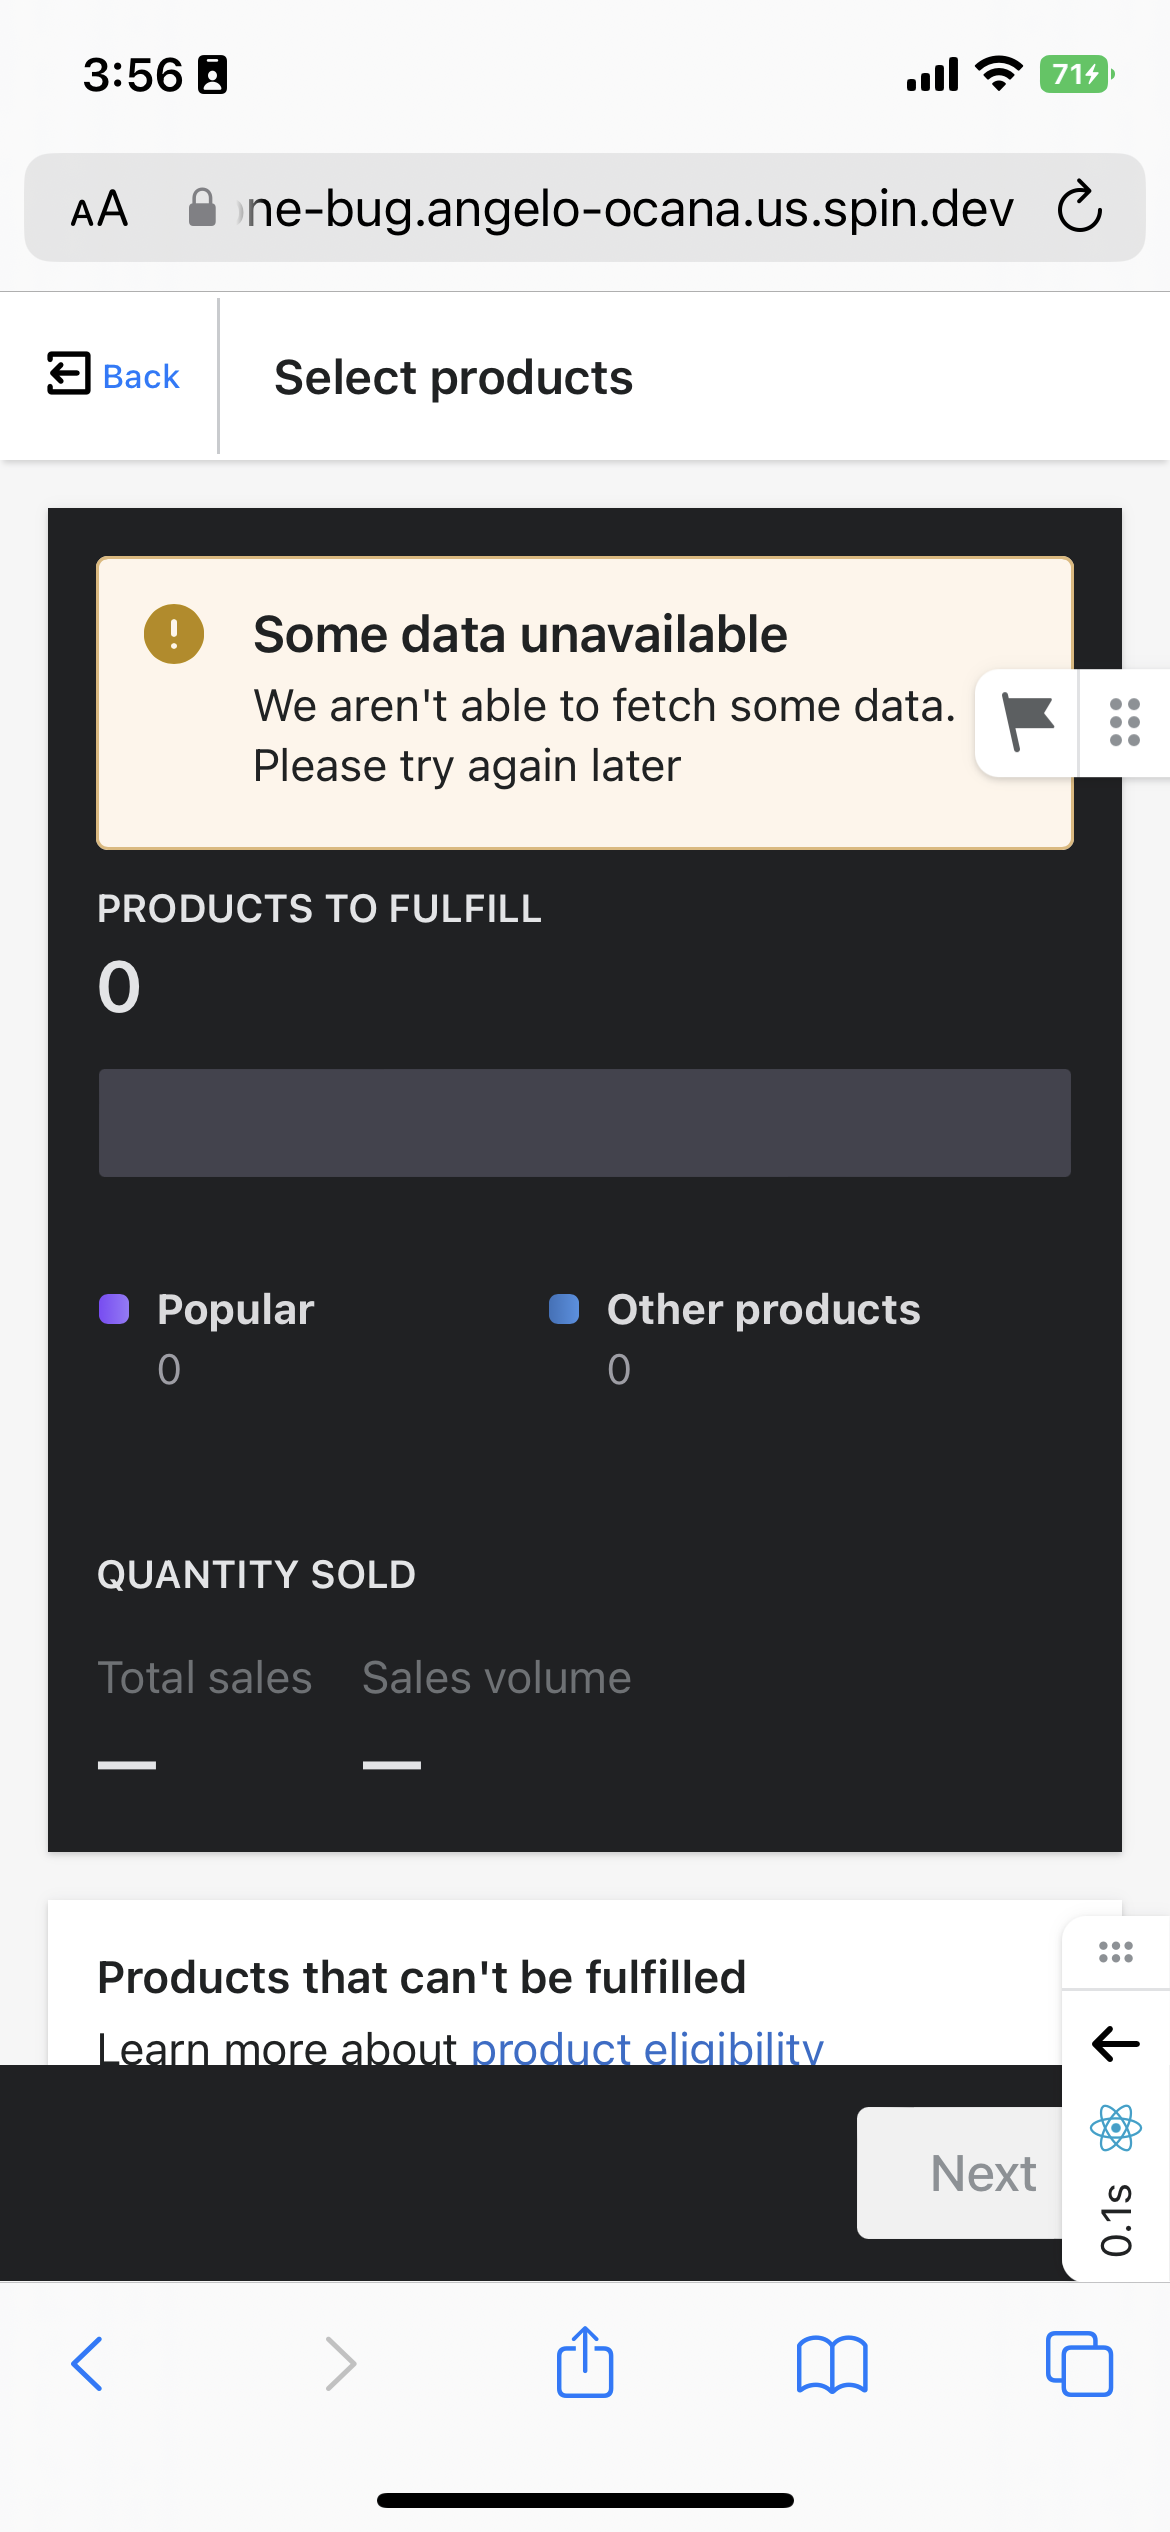Open the six-dot grid menu beside the flag
The width and height of the screenshot is (1170, 2532).
(1123, 722)
